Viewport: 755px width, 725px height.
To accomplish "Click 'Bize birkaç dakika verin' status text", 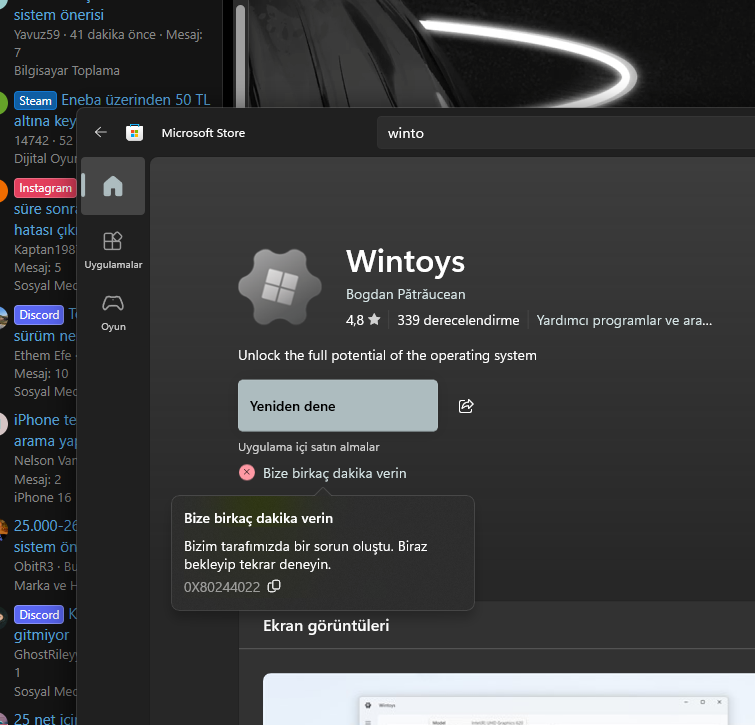I will pyautogui.click(x=334, y=473).
